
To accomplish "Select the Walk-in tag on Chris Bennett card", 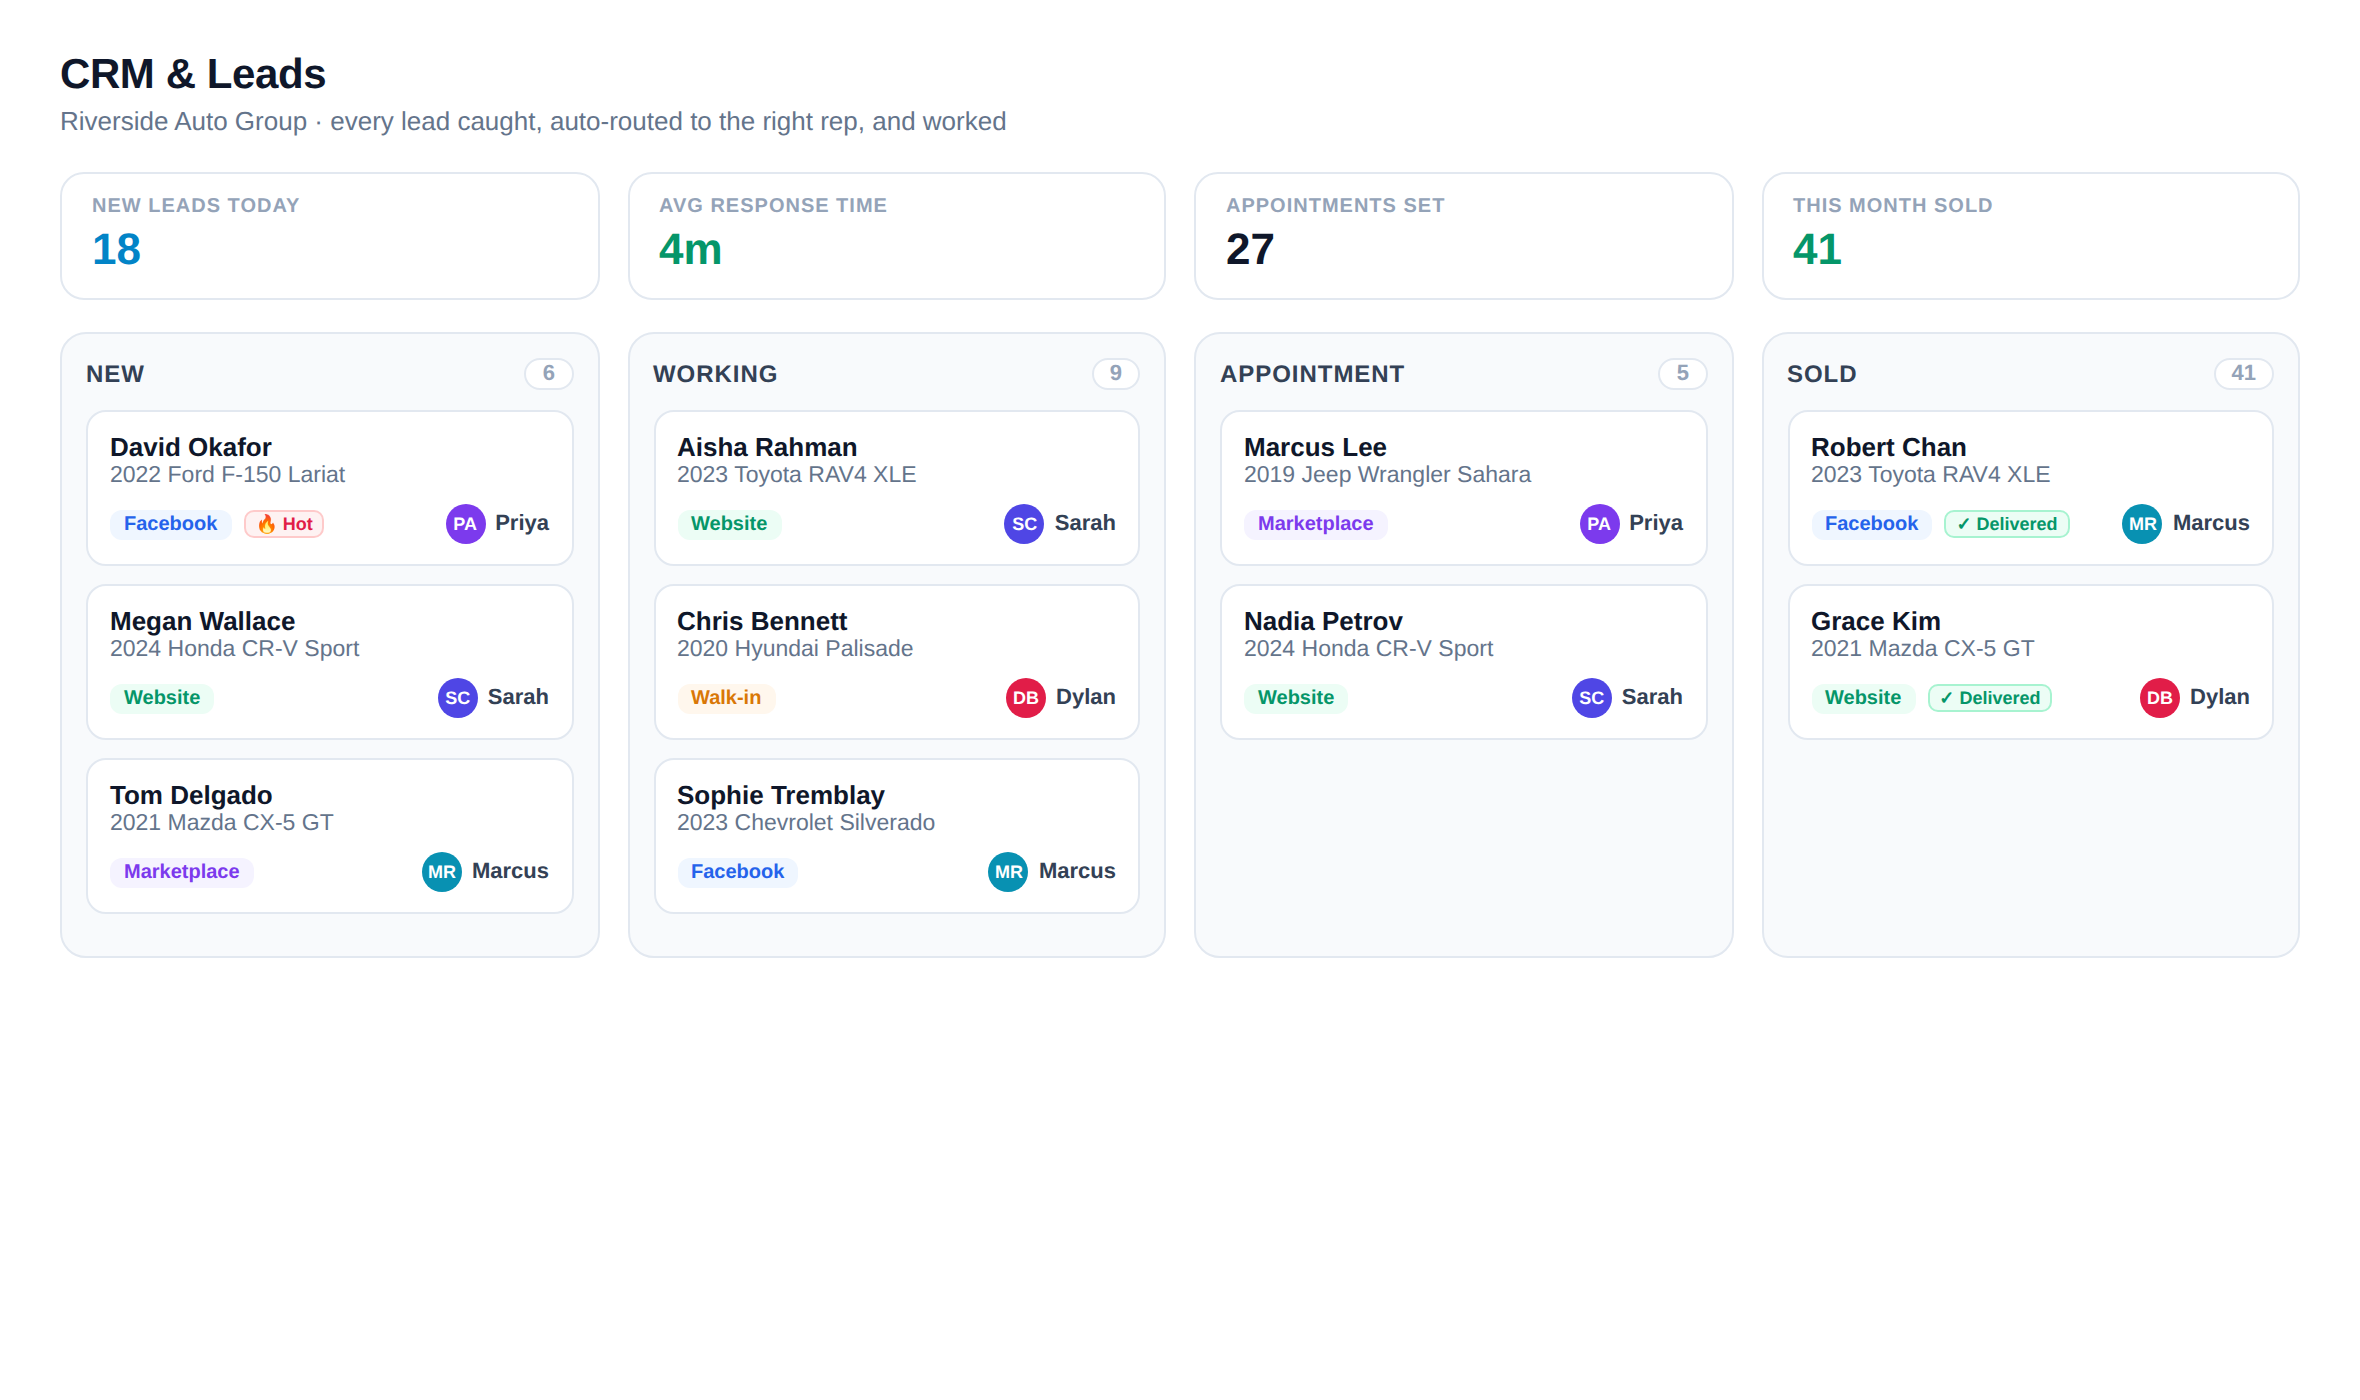I will coord(726,698).
